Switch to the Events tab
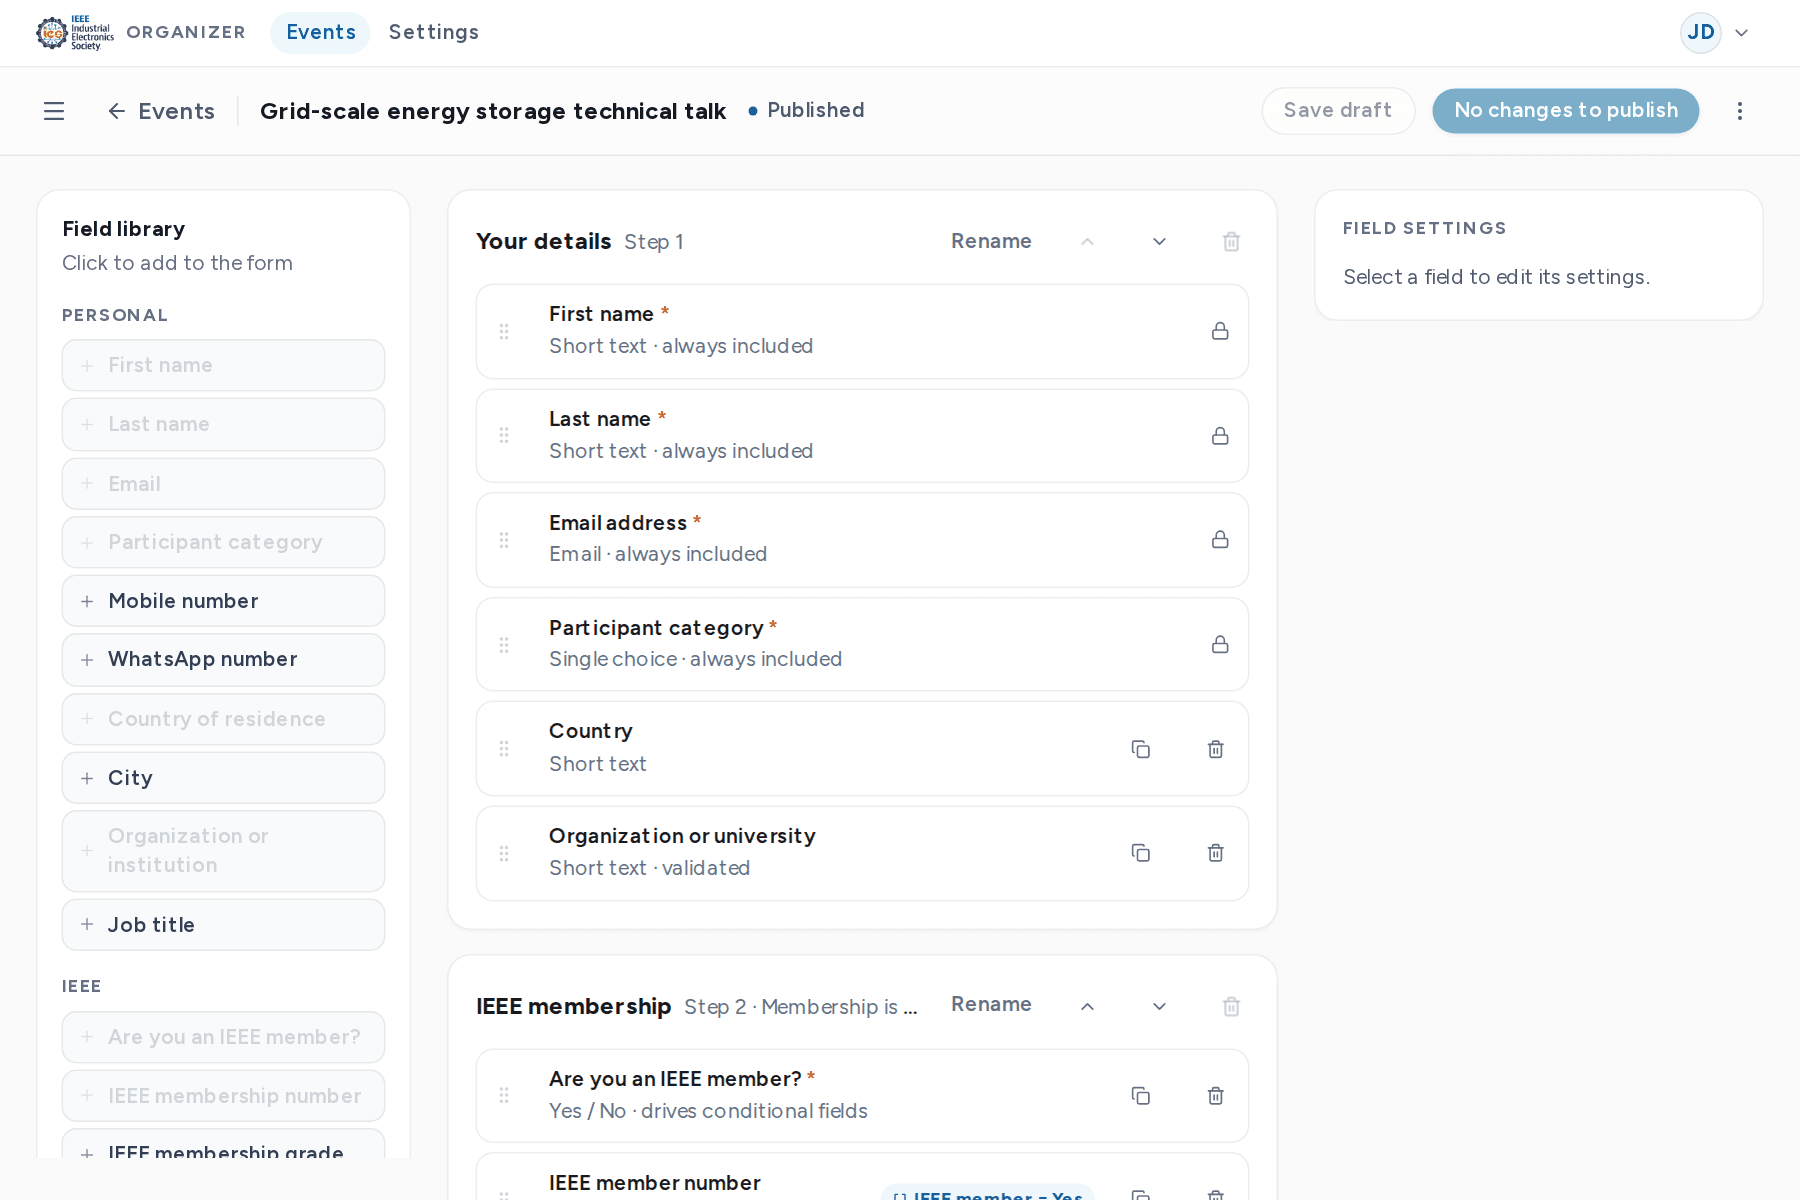1800x1200 pixels. [320, 33]
